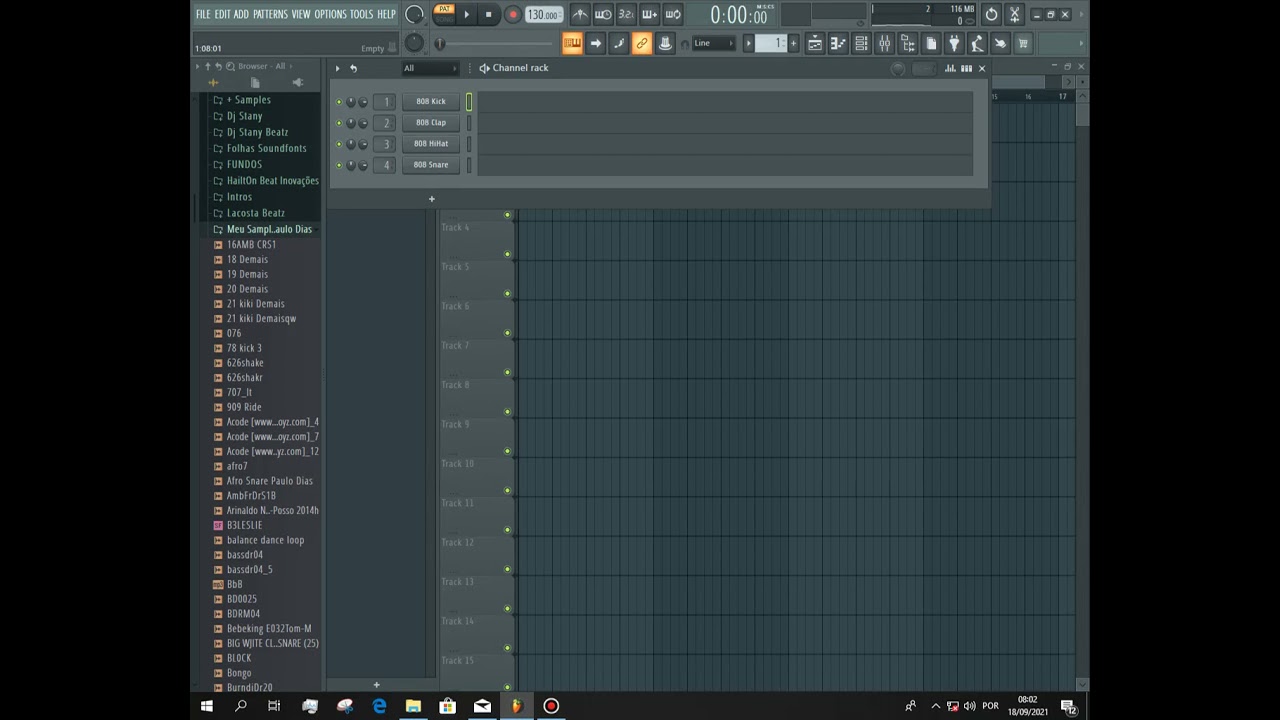
Task: Open the tempo tapper icon
Action: click(x=977, y=43)
